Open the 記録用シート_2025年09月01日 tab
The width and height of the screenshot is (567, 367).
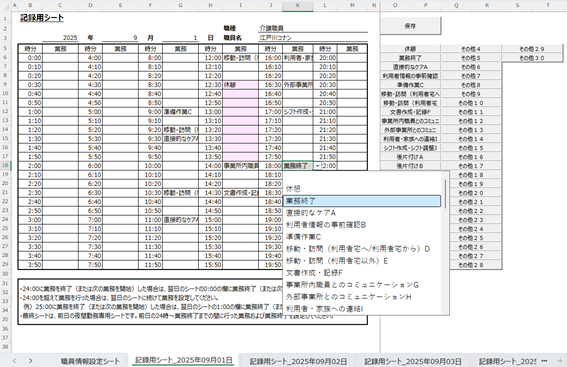click(184, 360)
